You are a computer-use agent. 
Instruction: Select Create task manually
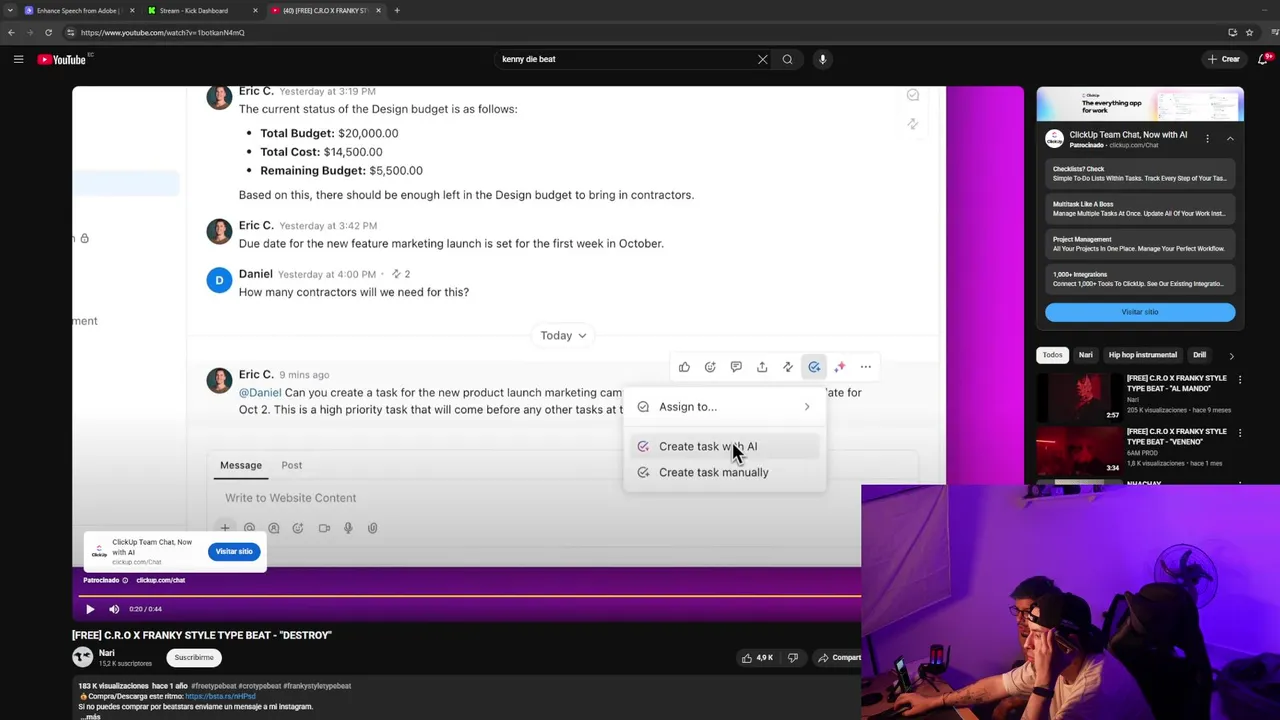[725, 472]
